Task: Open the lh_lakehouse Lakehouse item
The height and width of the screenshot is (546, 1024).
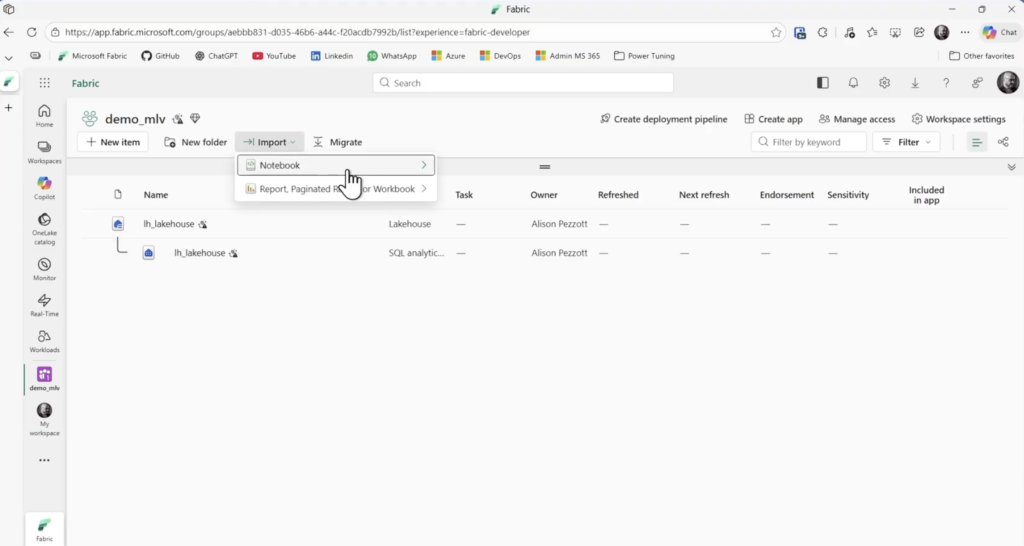Action: [169, 224]
